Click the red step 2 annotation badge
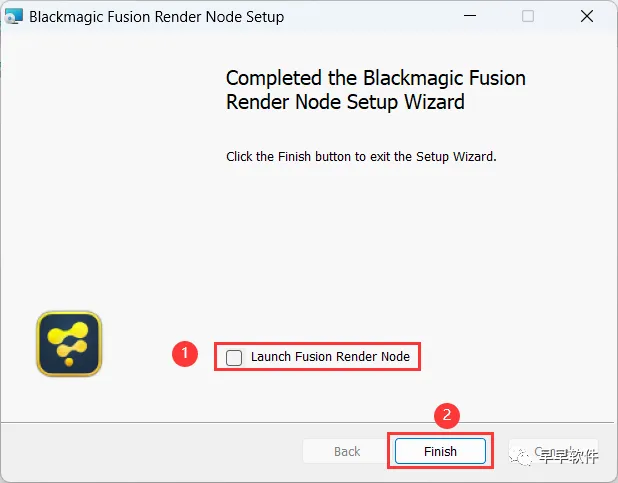Viewport: 618px width, 483px height. click(x=447, y=415)
